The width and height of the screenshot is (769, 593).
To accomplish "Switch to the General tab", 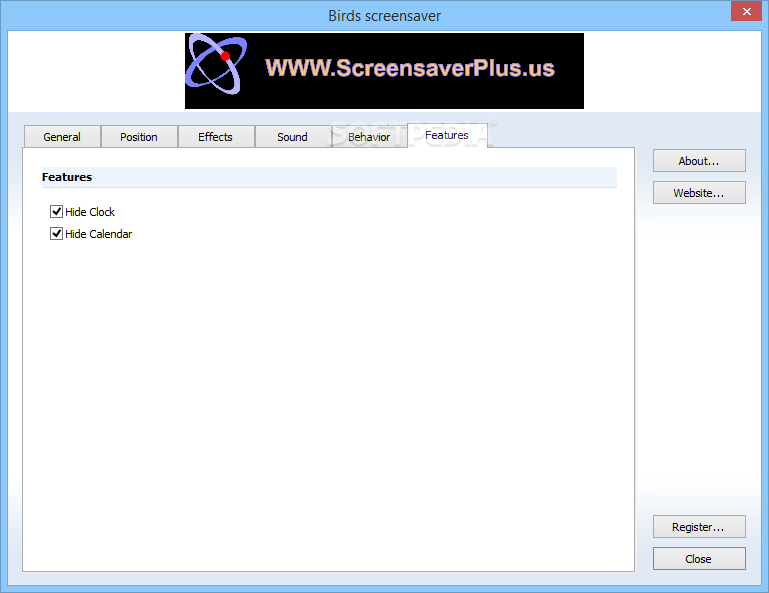I will [62, 137].
